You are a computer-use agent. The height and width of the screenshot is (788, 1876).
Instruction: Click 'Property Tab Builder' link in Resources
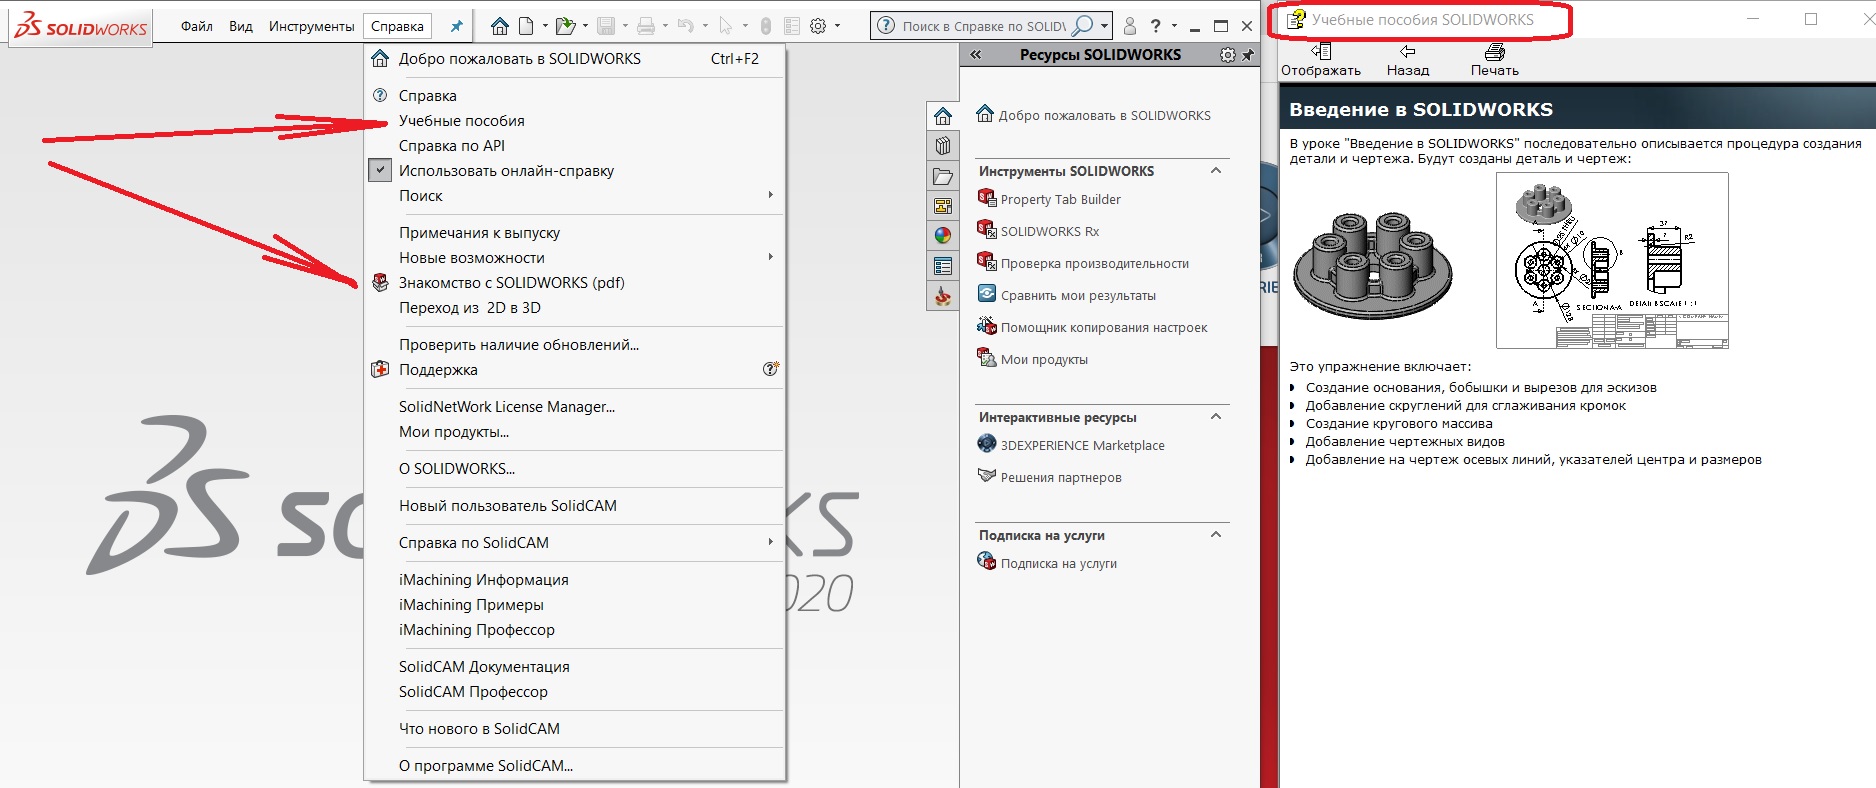[1060, 200]
